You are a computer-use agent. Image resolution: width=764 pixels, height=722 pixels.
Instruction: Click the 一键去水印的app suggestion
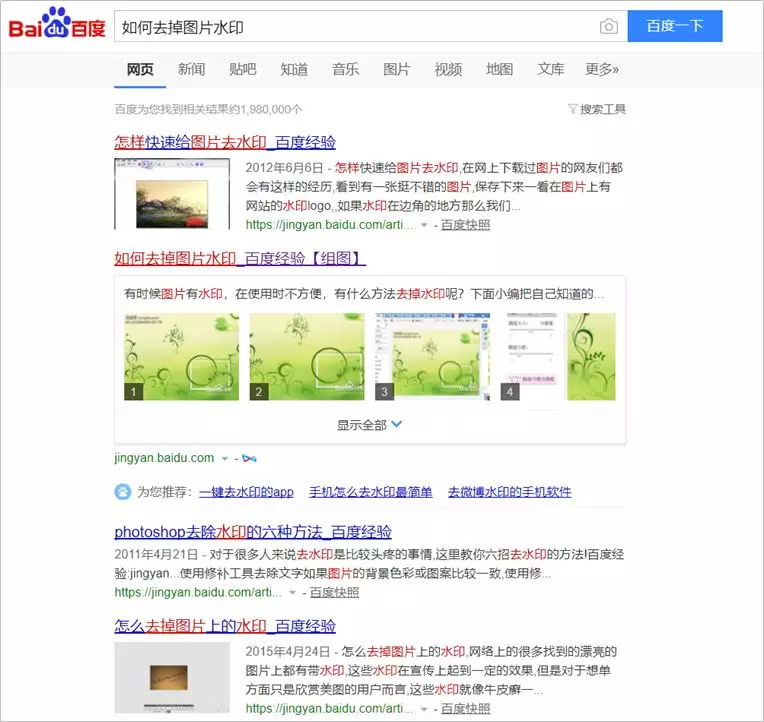247,492
